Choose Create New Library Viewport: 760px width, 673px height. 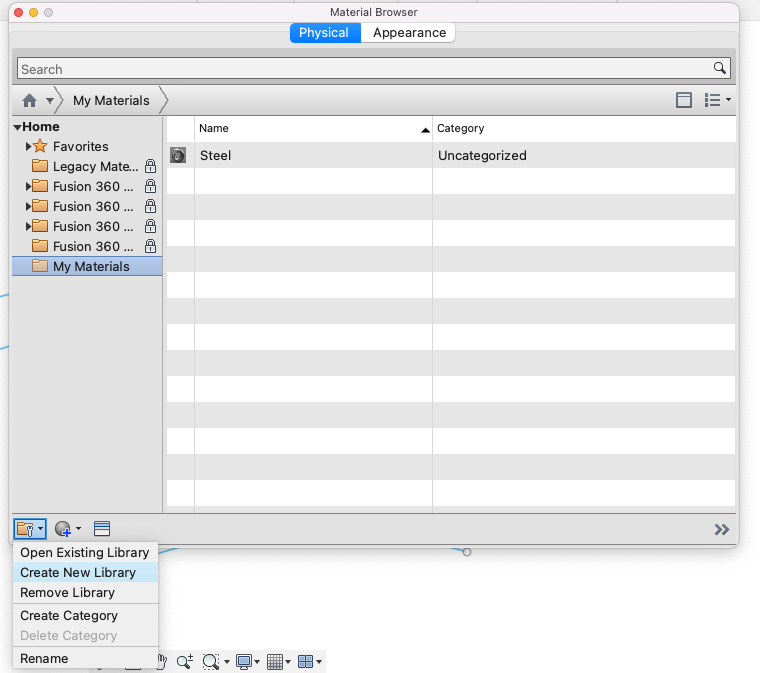point(85,572)
